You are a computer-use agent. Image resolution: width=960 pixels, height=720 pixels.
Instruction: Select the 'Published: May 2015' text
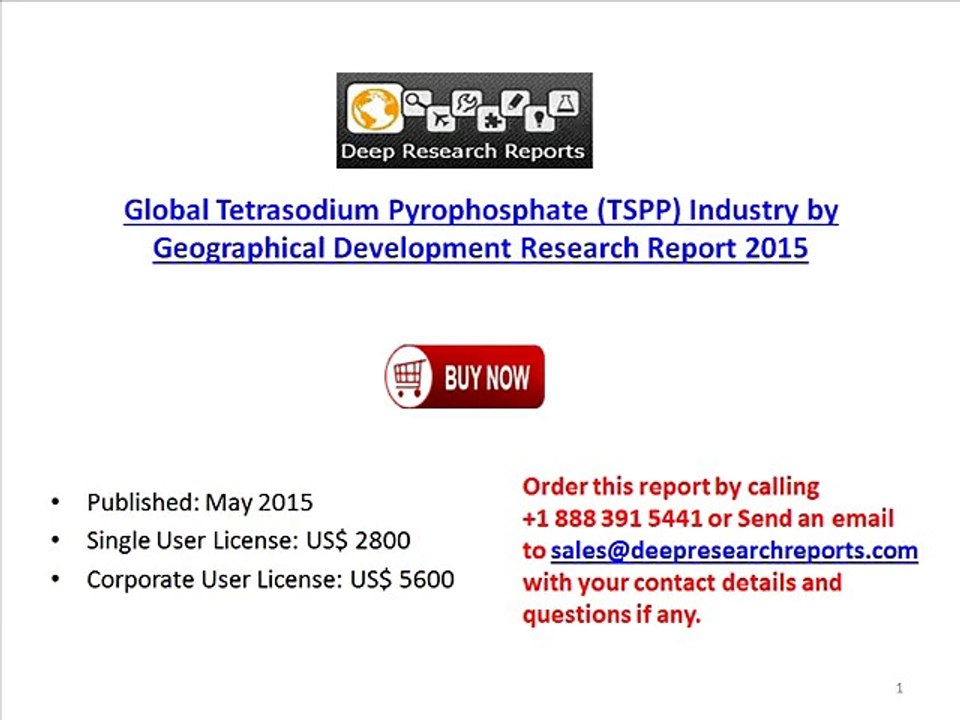200,503
